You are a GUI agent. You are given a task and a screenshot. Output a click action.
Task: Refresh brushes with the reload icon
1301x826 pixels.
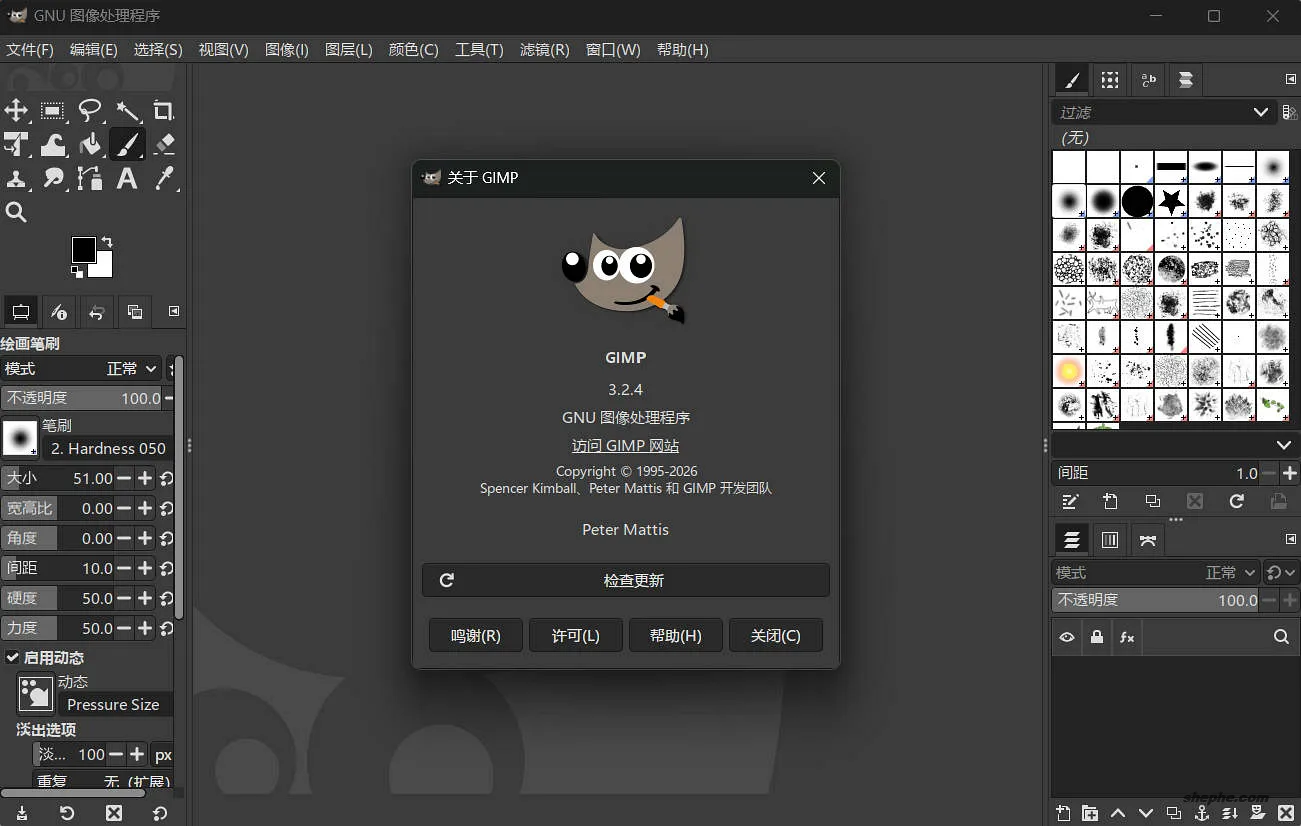click(x=1237, y=501)
